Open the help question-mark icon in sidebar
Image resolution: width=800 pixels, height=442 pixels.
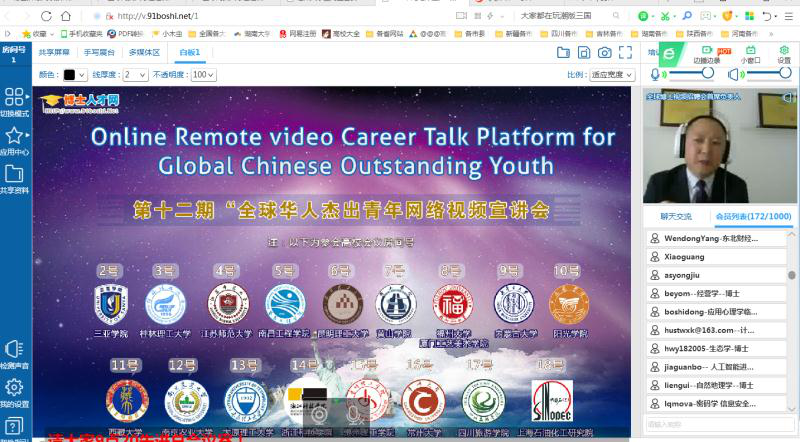(x=14, y=426)
